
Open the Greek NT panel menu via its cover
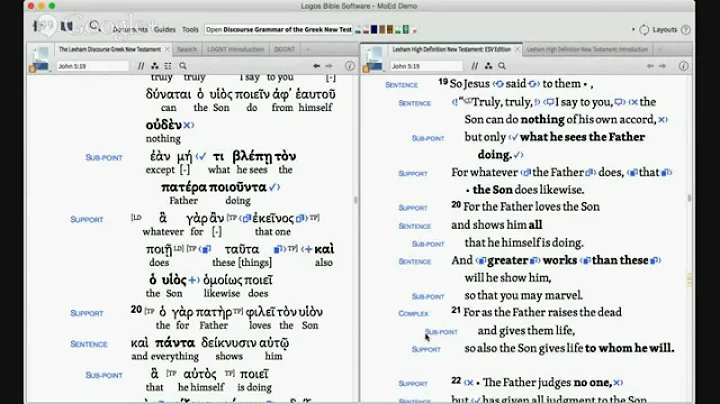(40, 59)
